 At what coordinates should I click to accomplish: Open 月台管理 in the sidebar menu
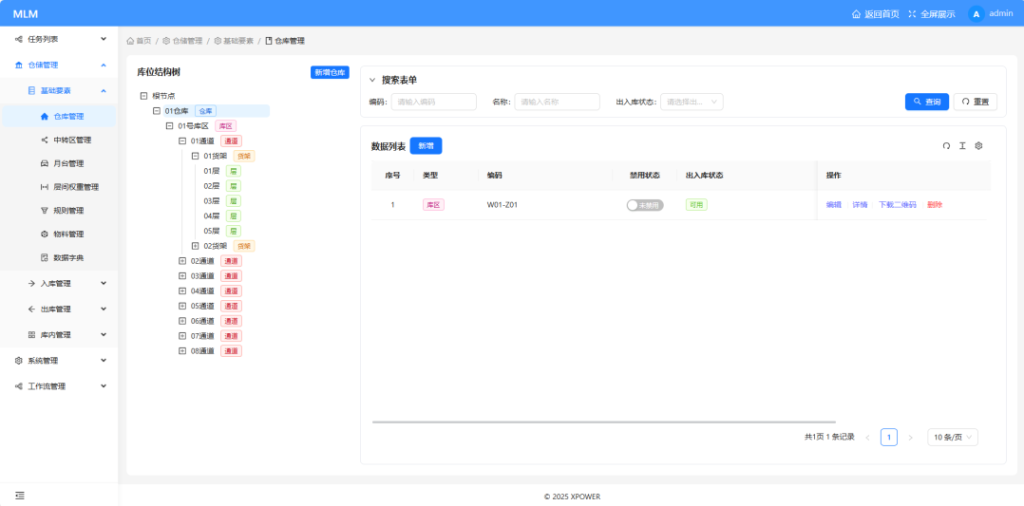68,163
